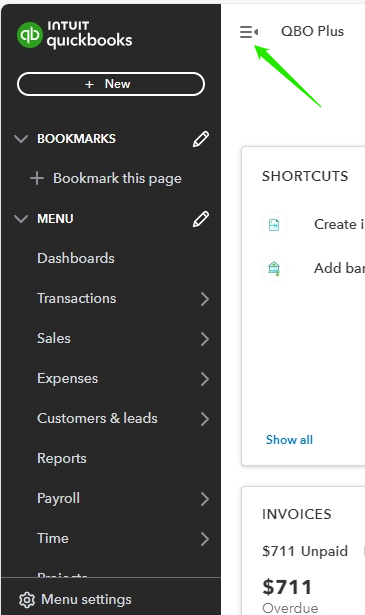The width and height of the screenshot is (365, 615).
Task: Edit bookmarks with the pencil icon
Action: pyautogui.click(x=201, y=139)
